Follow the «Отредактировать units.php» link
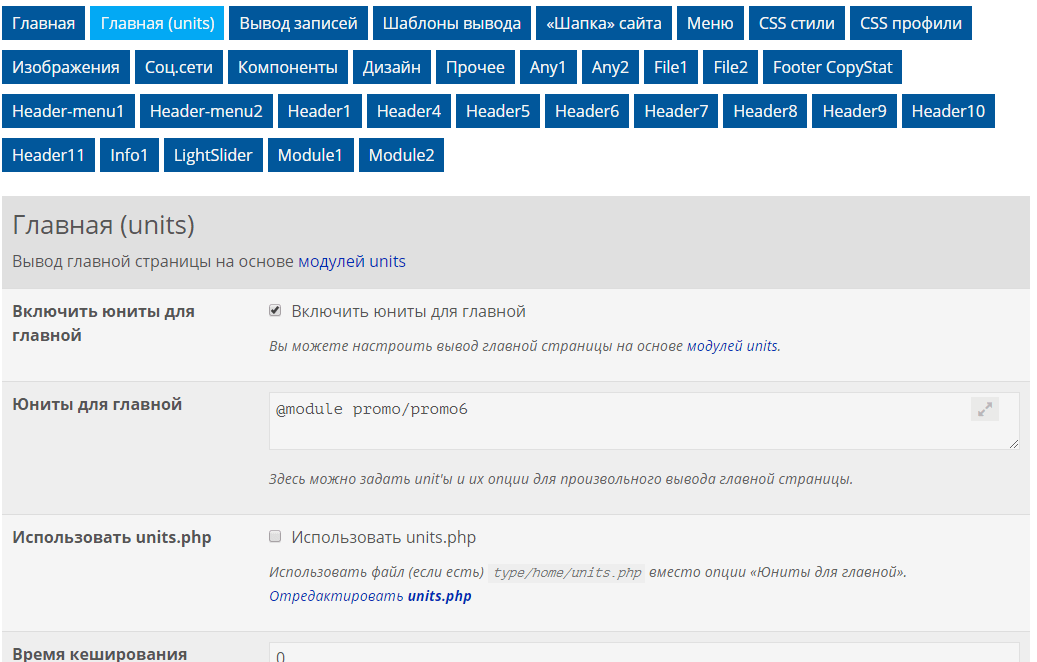 (x=370, y=596)
